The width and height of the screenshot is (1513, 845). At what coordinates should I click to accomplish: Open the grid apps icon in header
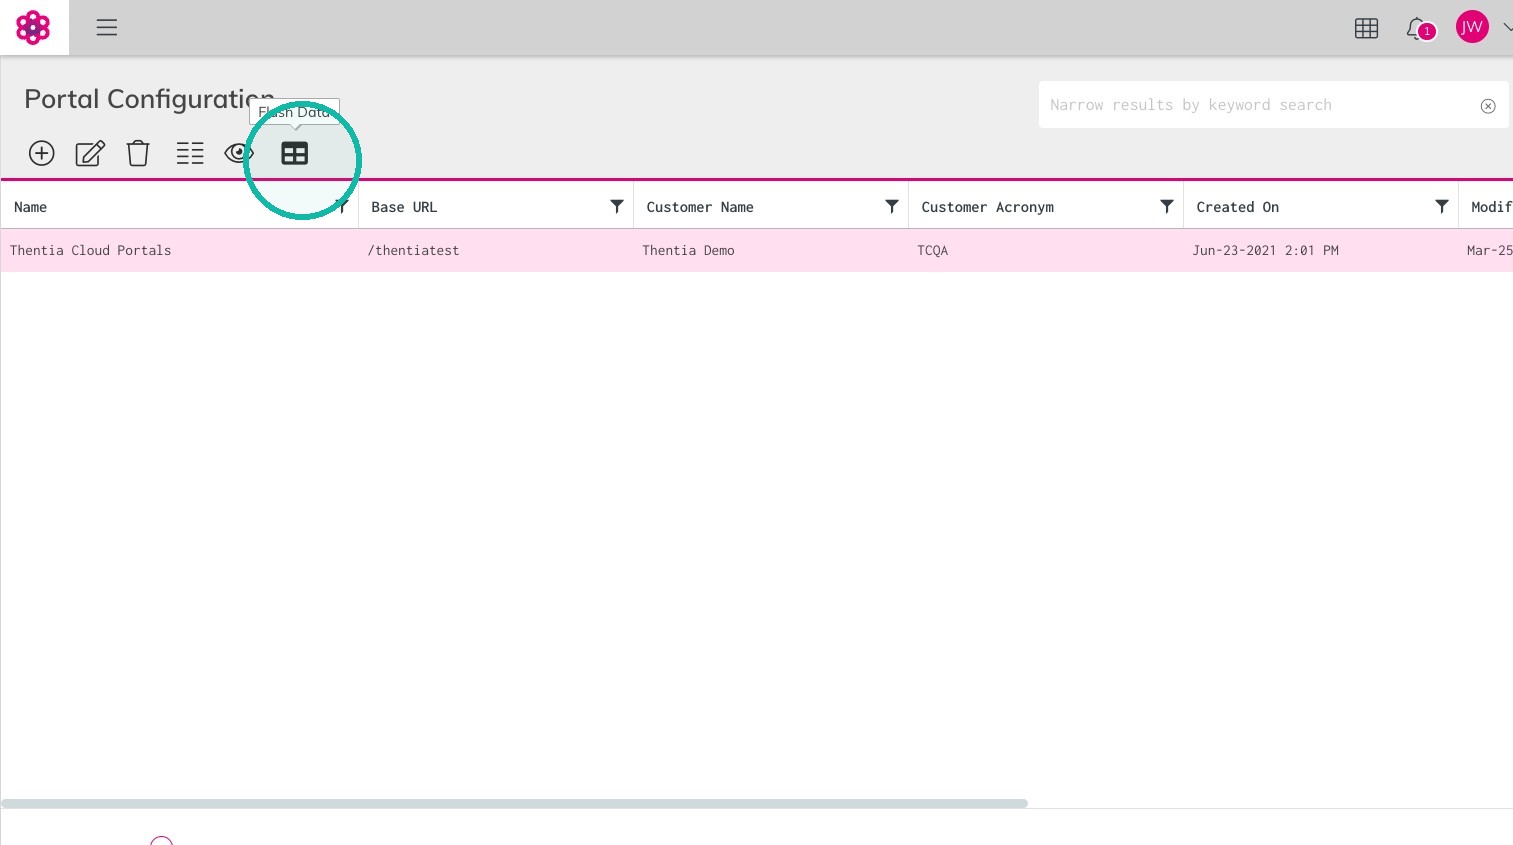click(x=1366, y=28)
